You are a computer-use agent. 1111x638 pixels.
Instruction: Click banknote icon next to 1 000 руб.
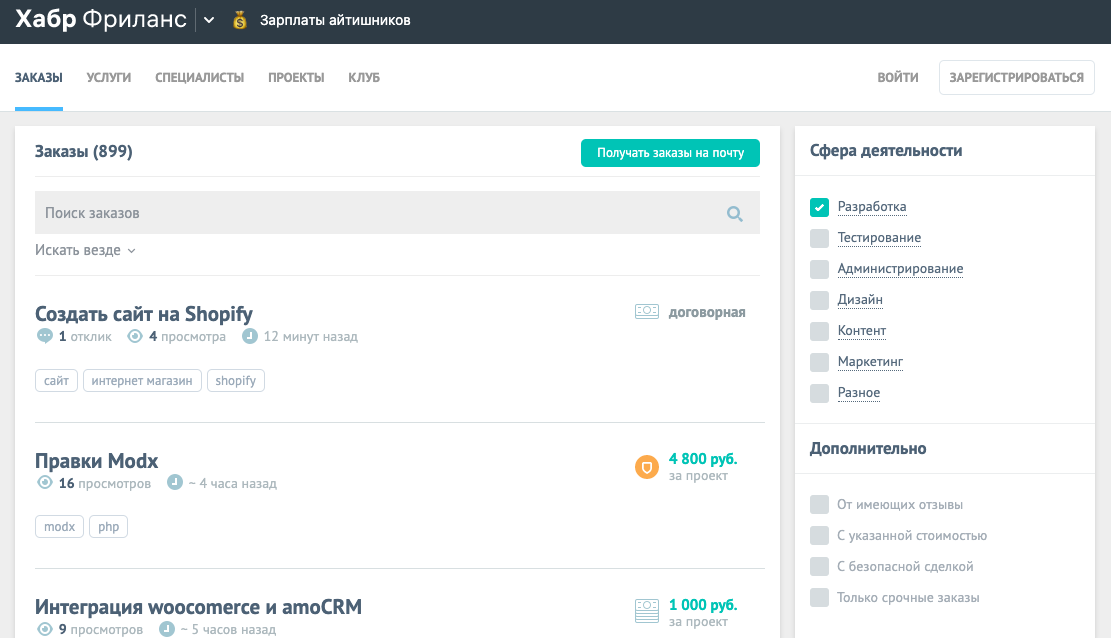[x=647, y=611]
